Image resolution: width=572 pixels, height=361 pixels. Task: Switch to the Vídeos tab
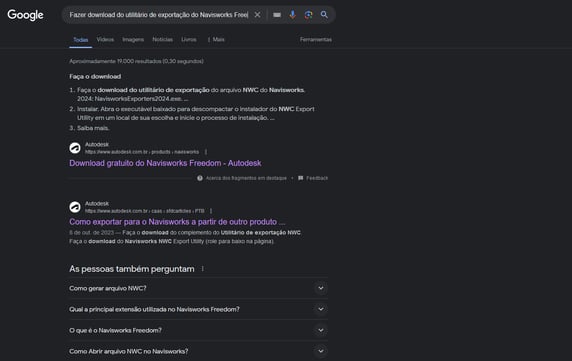(x=105, y=39)
